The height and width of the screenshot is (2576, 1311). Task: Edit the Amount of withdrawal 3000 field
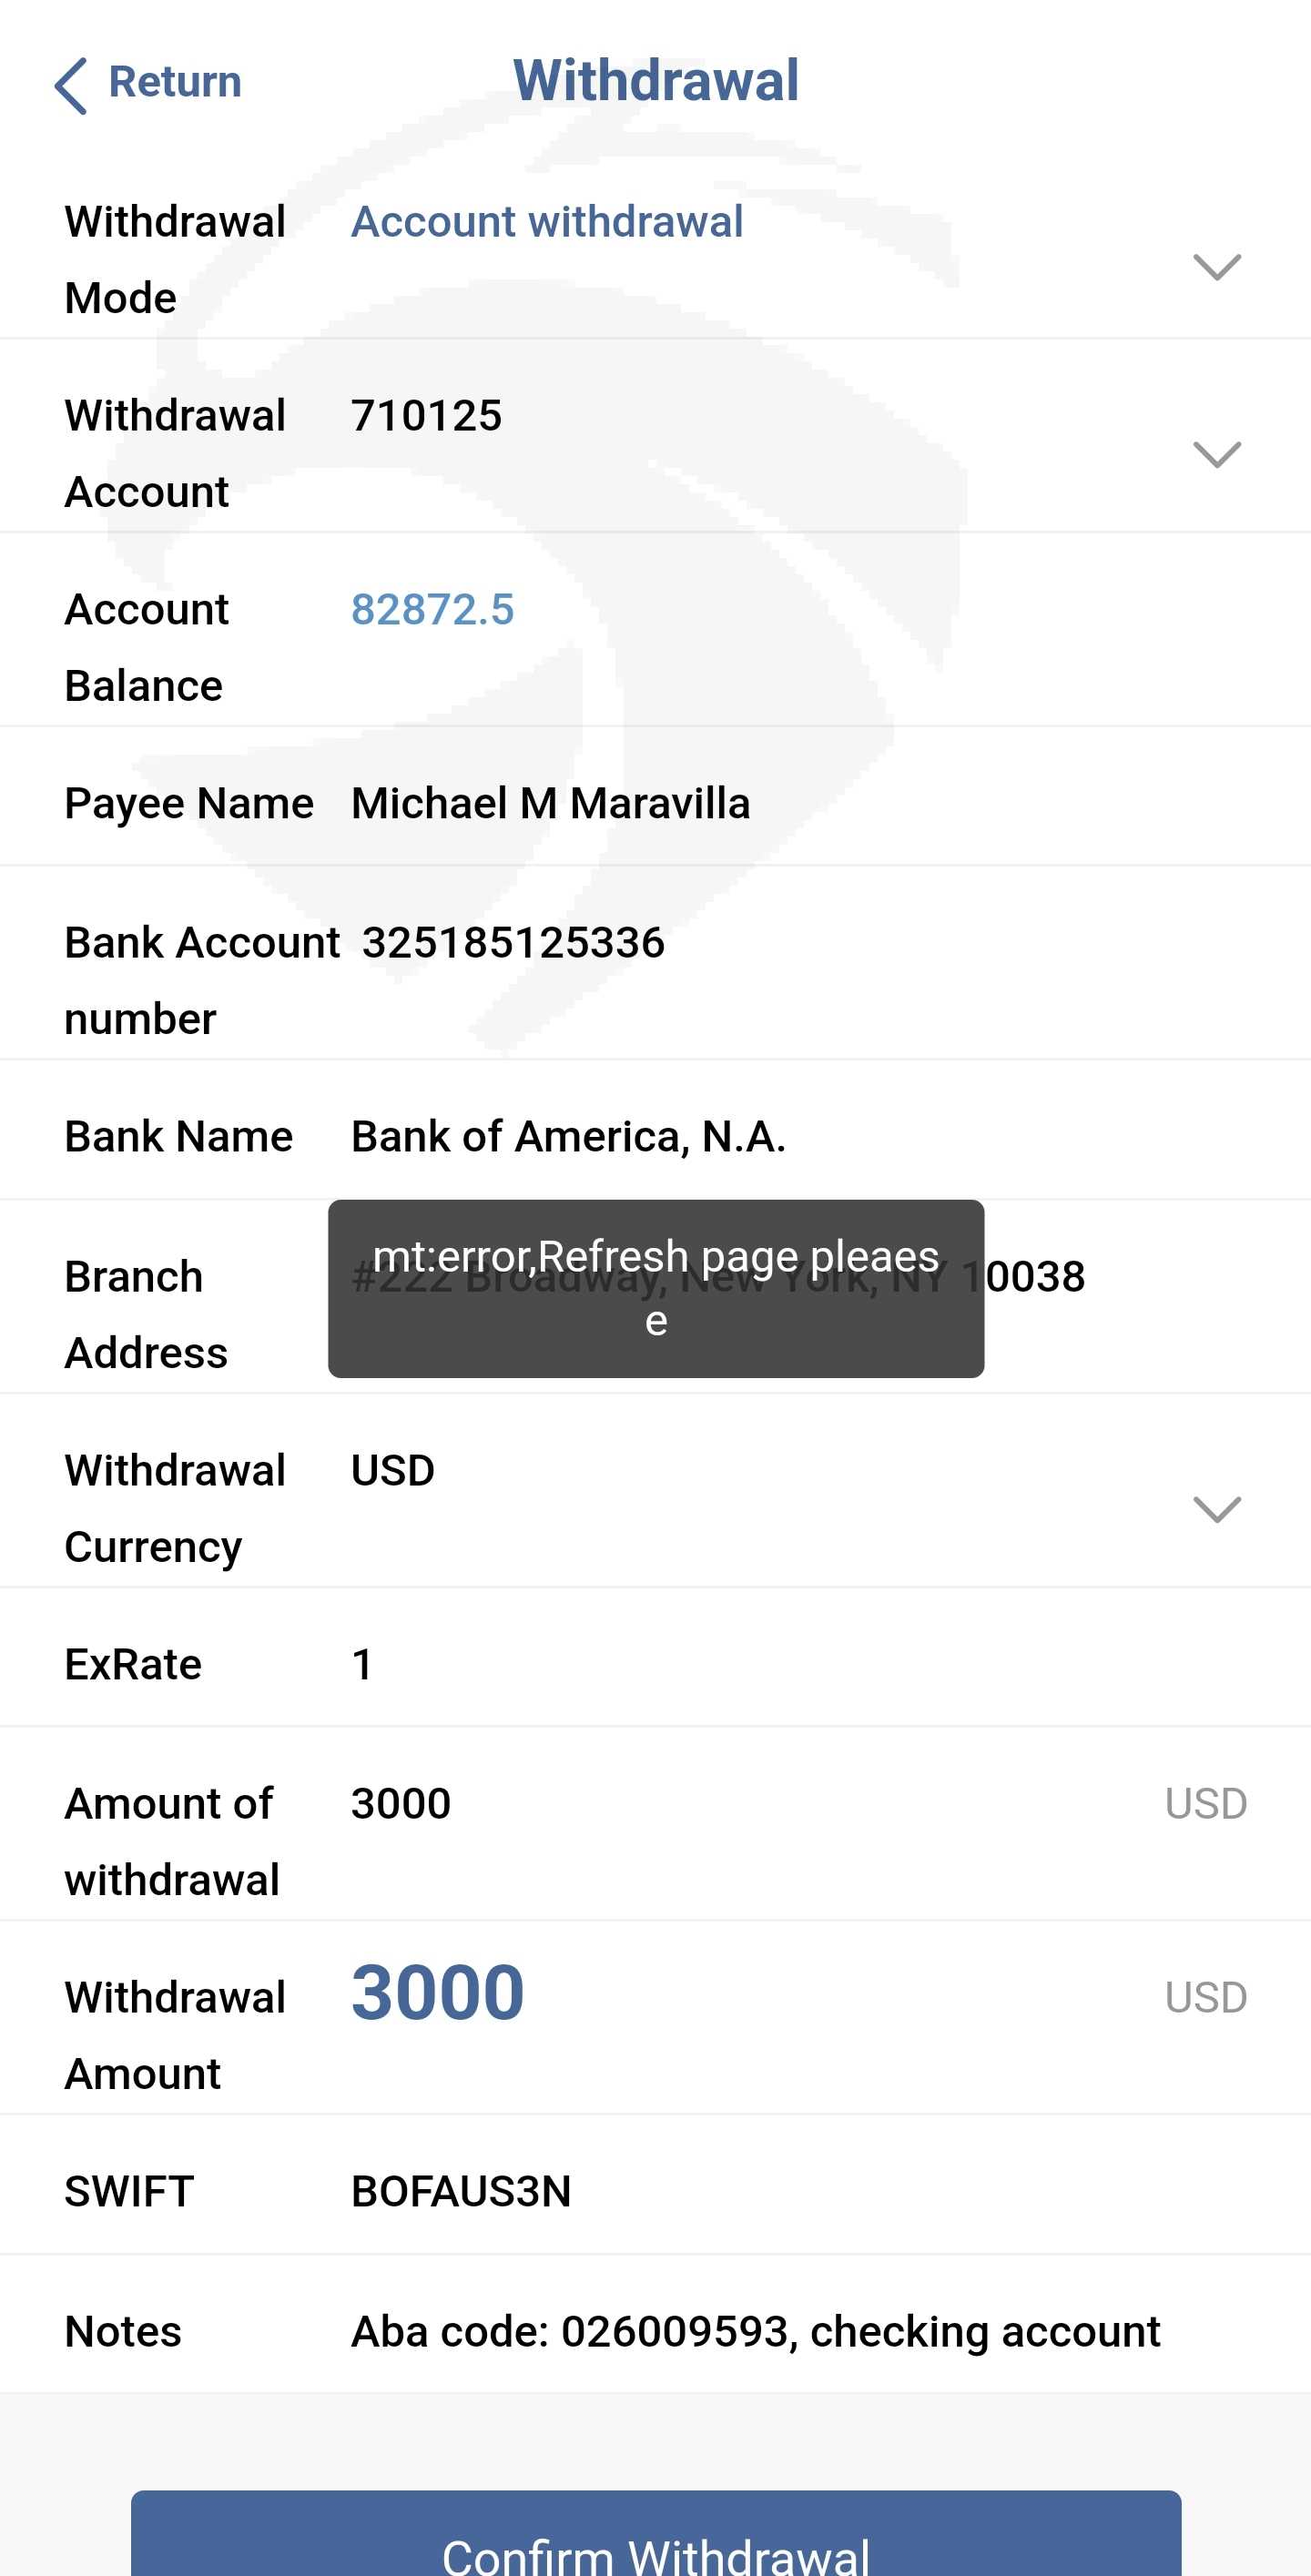click(401, 1804)
